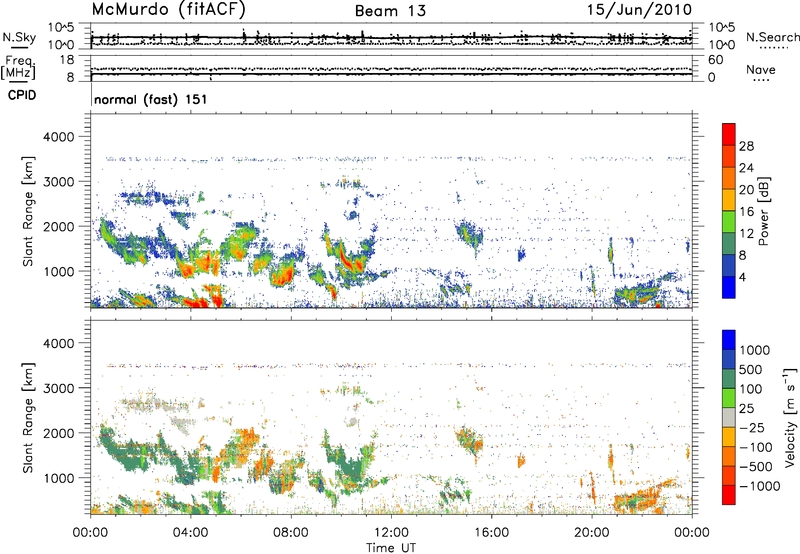
Task: Click the bright blue bottom of power colorbar
Action: coord(729,287)
